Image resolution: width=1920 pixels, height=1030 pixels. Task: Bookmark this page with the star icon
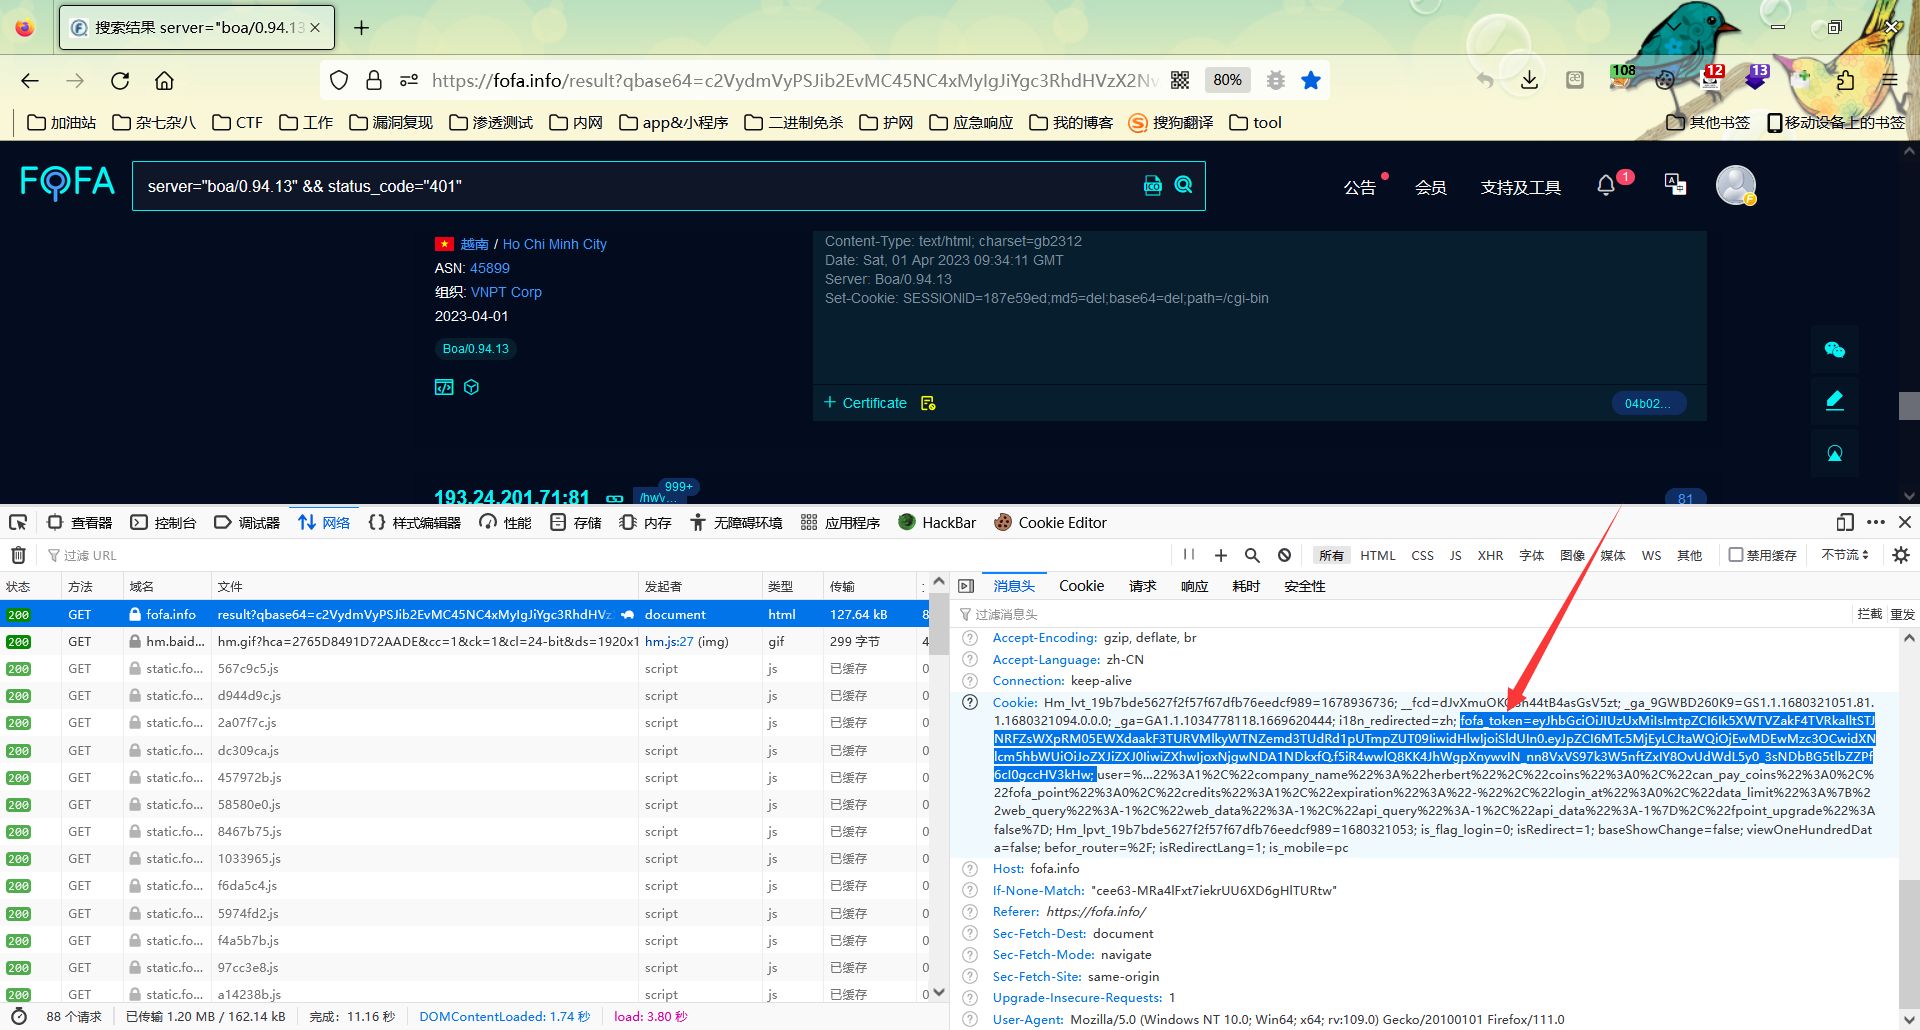tap(1311, 80)
